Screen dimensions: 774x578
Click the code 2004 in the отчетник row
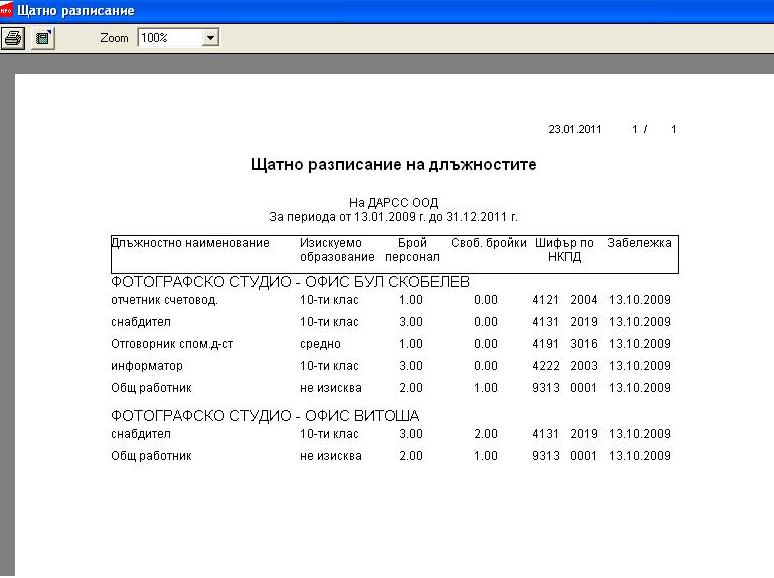coord(584,300)
